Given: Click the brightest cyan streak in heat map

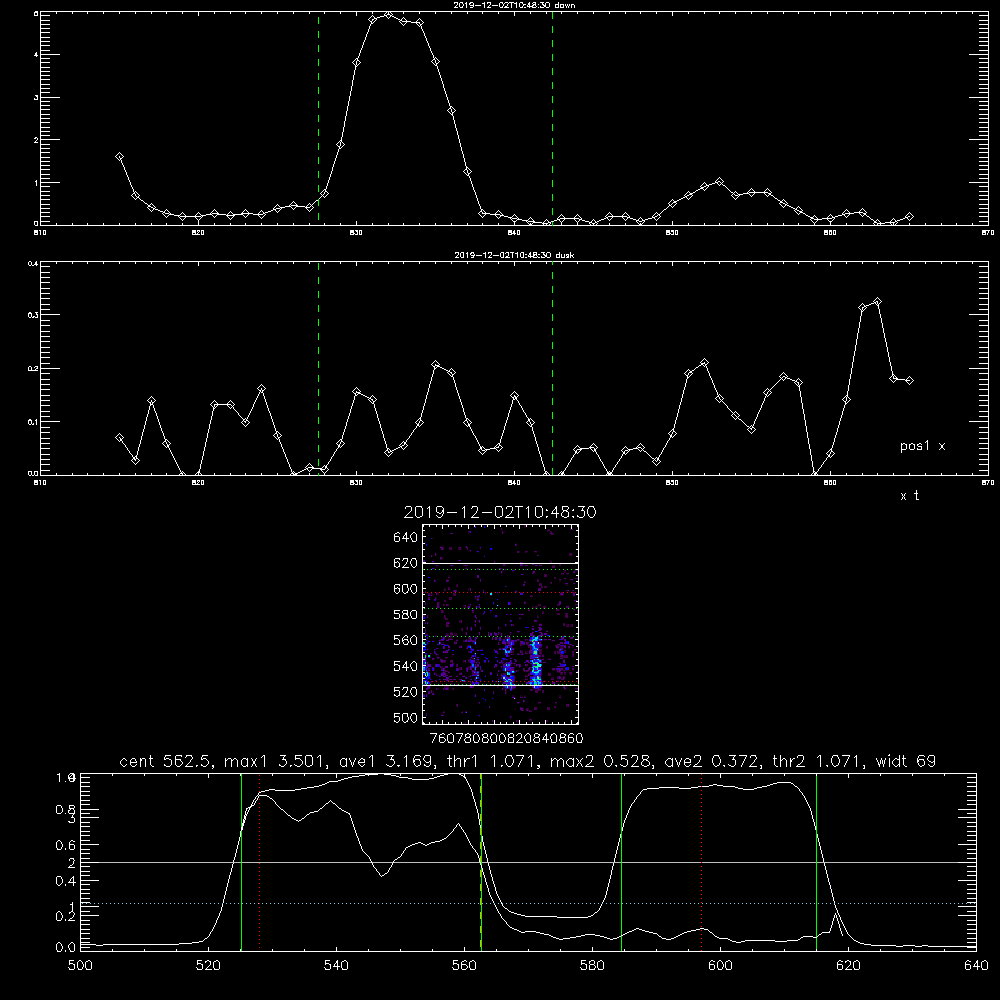Looking at the screenshot, I should coord(536,663).
